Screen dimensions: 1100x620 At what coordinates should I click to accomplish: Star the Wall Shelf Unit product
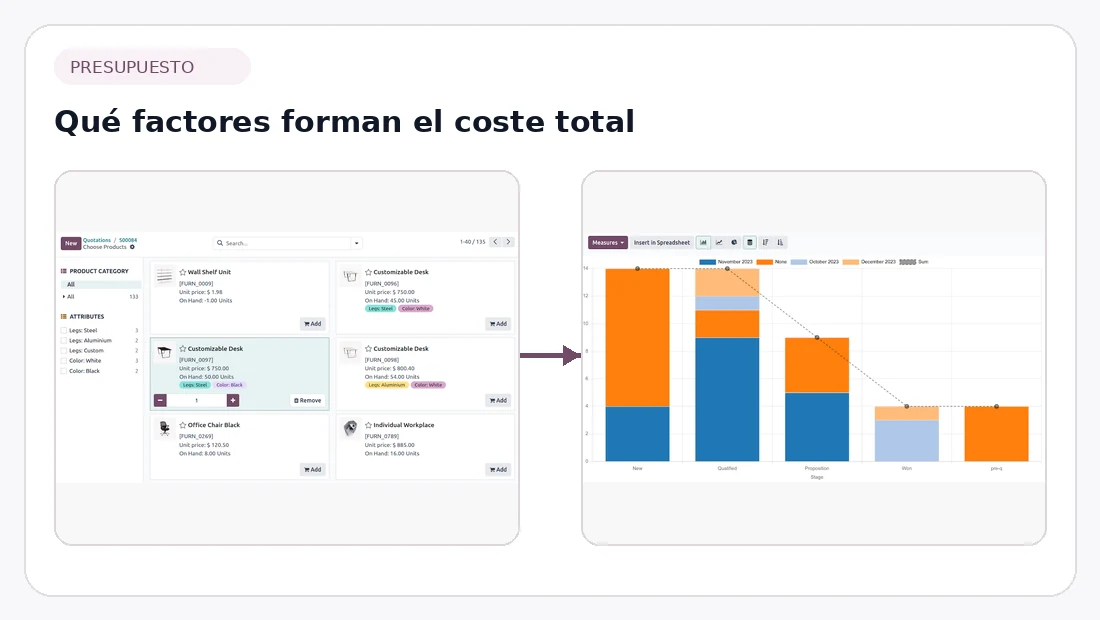pos(182,272)
